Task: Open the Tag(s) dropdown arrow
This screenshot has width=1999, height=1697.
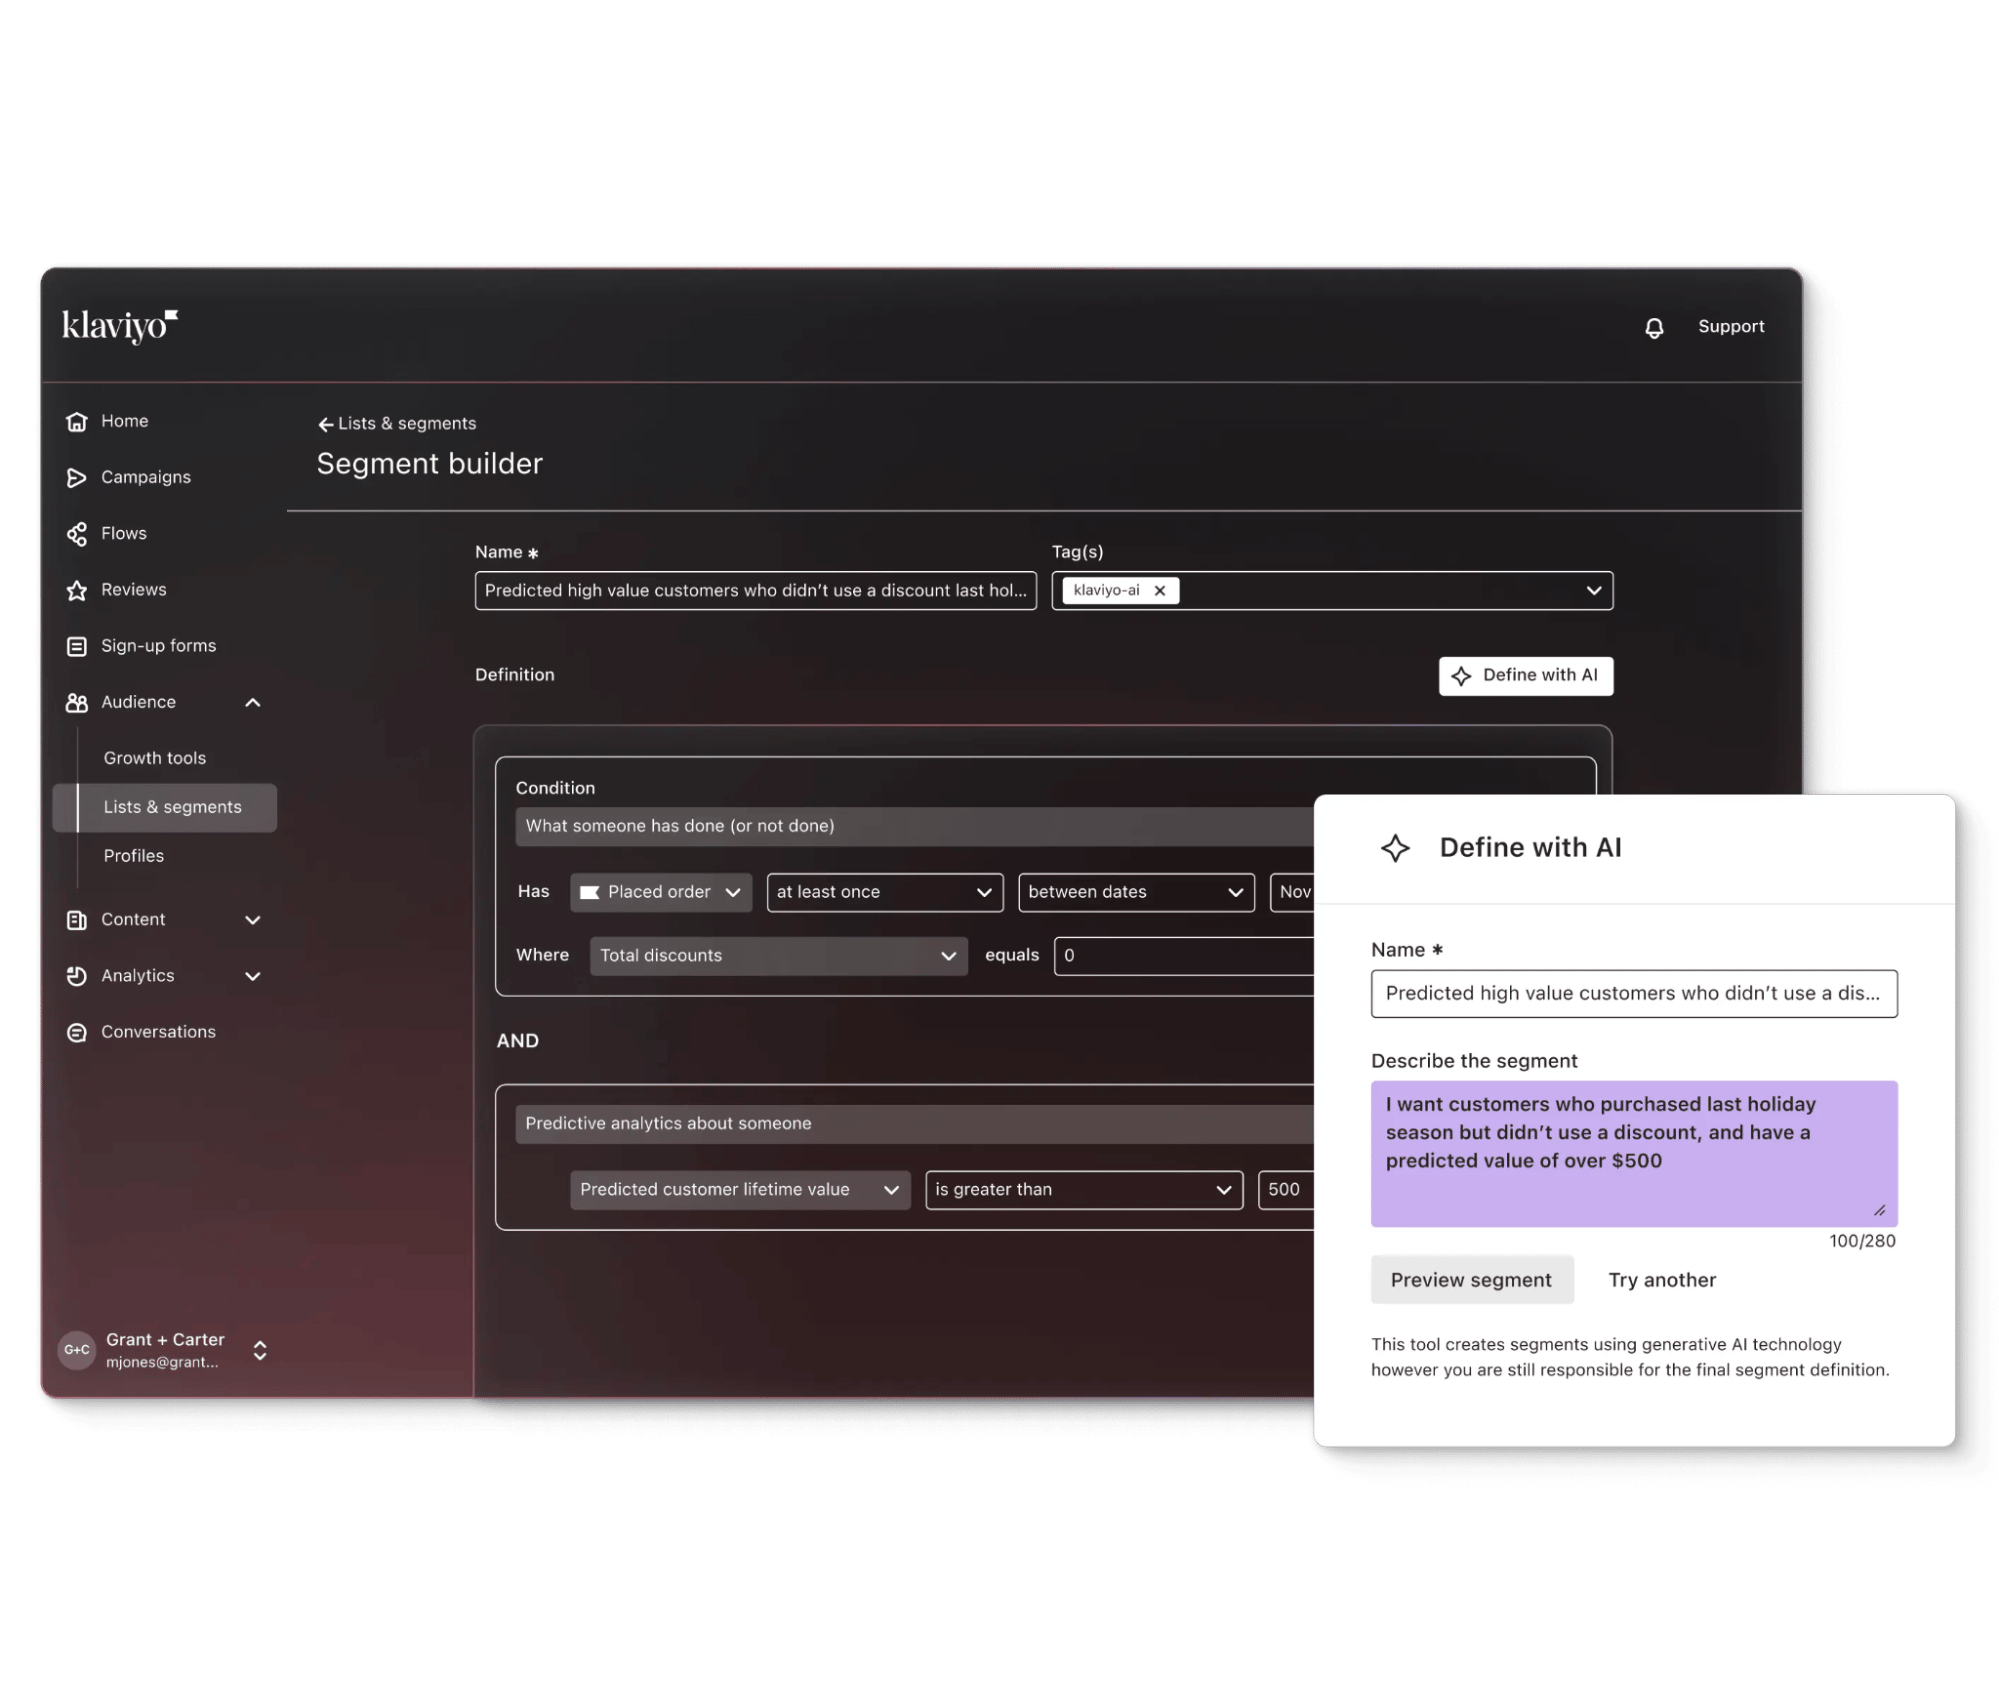Action: (x=1593, y=590)
